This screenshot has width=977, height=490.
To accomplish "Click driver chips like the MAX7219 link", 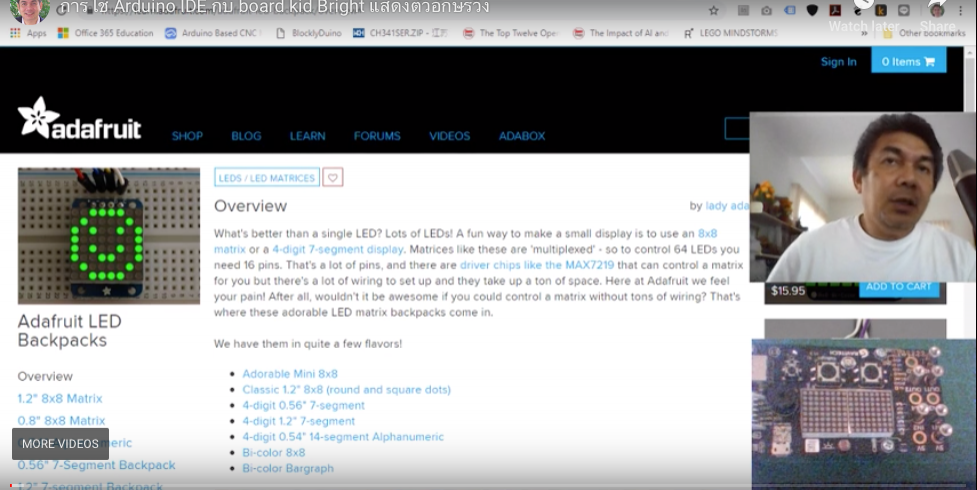I will coord(536,265).
